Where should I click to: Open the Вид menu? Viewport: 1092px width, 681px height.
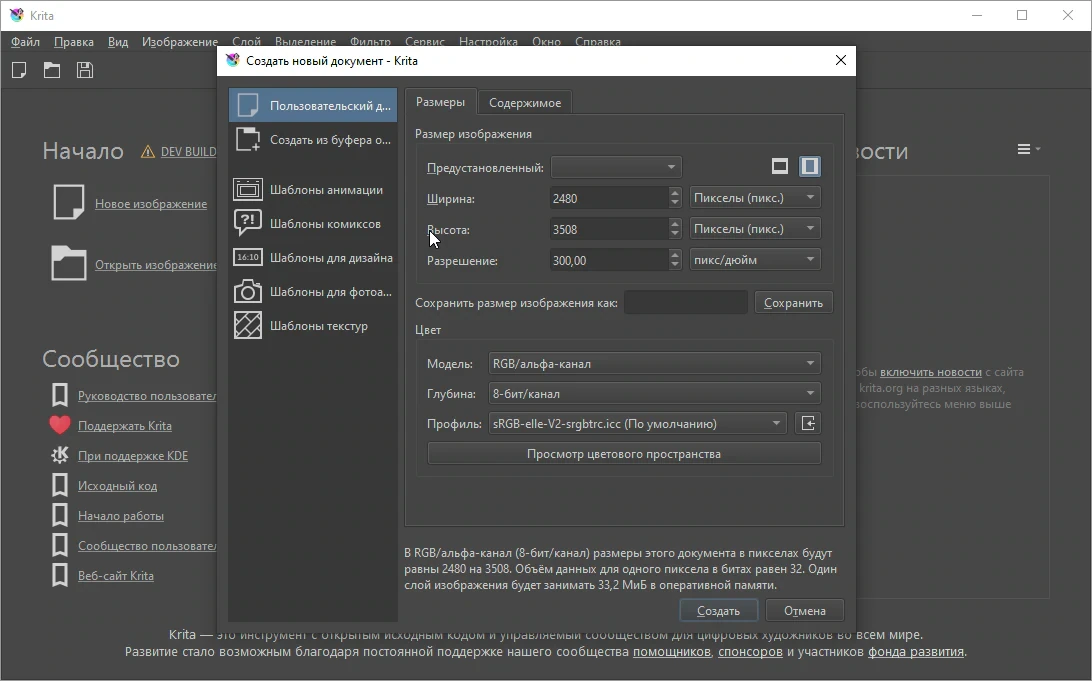coord(118,42)
